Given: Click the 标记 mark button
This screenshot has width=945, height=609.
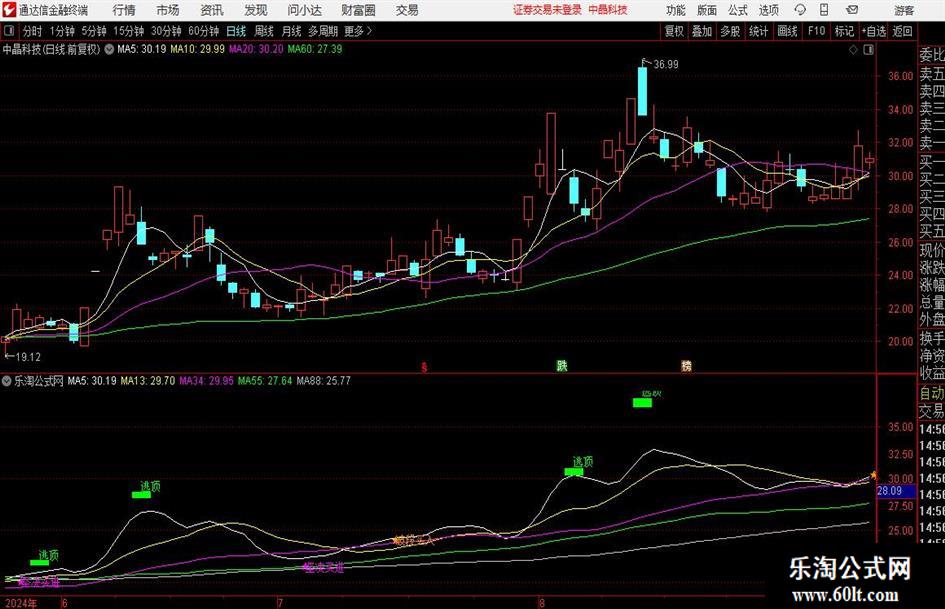Looking at the screenshot, I should coord(844,31).
